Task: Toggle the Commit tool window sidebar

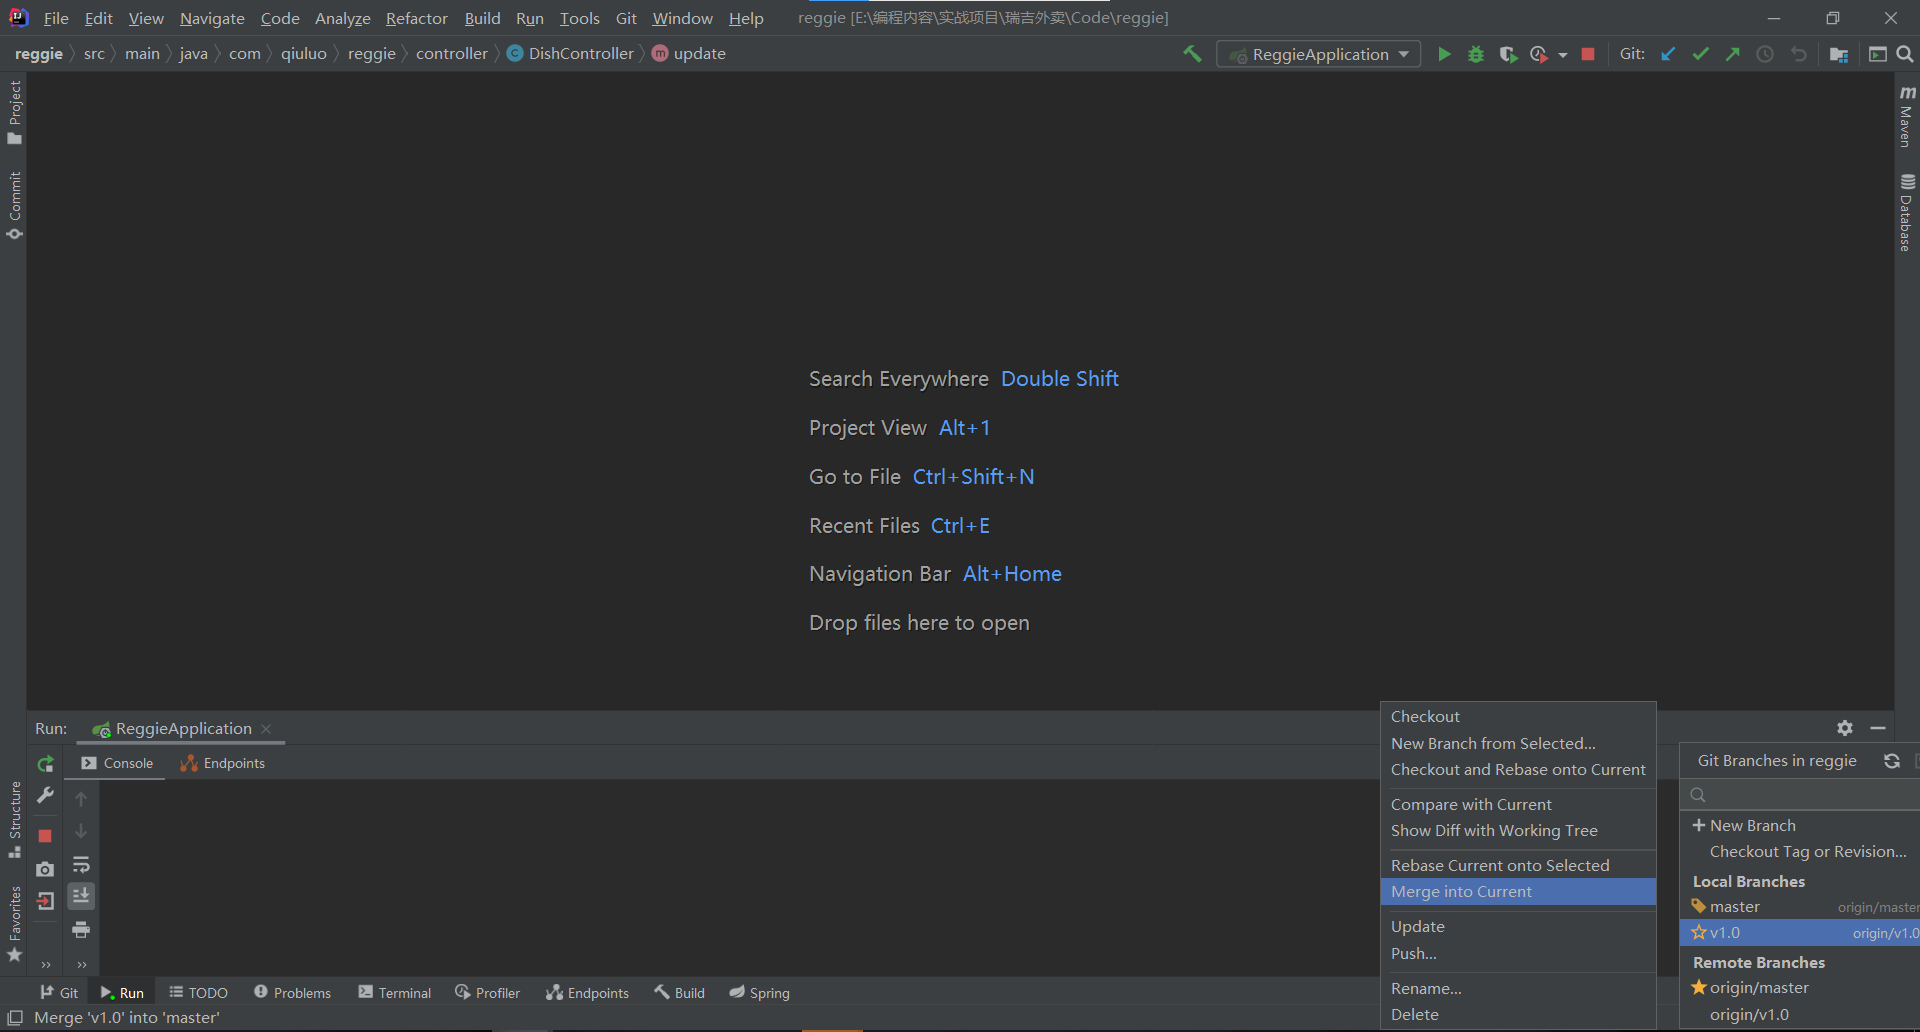Action: click(x=14, y=206)
